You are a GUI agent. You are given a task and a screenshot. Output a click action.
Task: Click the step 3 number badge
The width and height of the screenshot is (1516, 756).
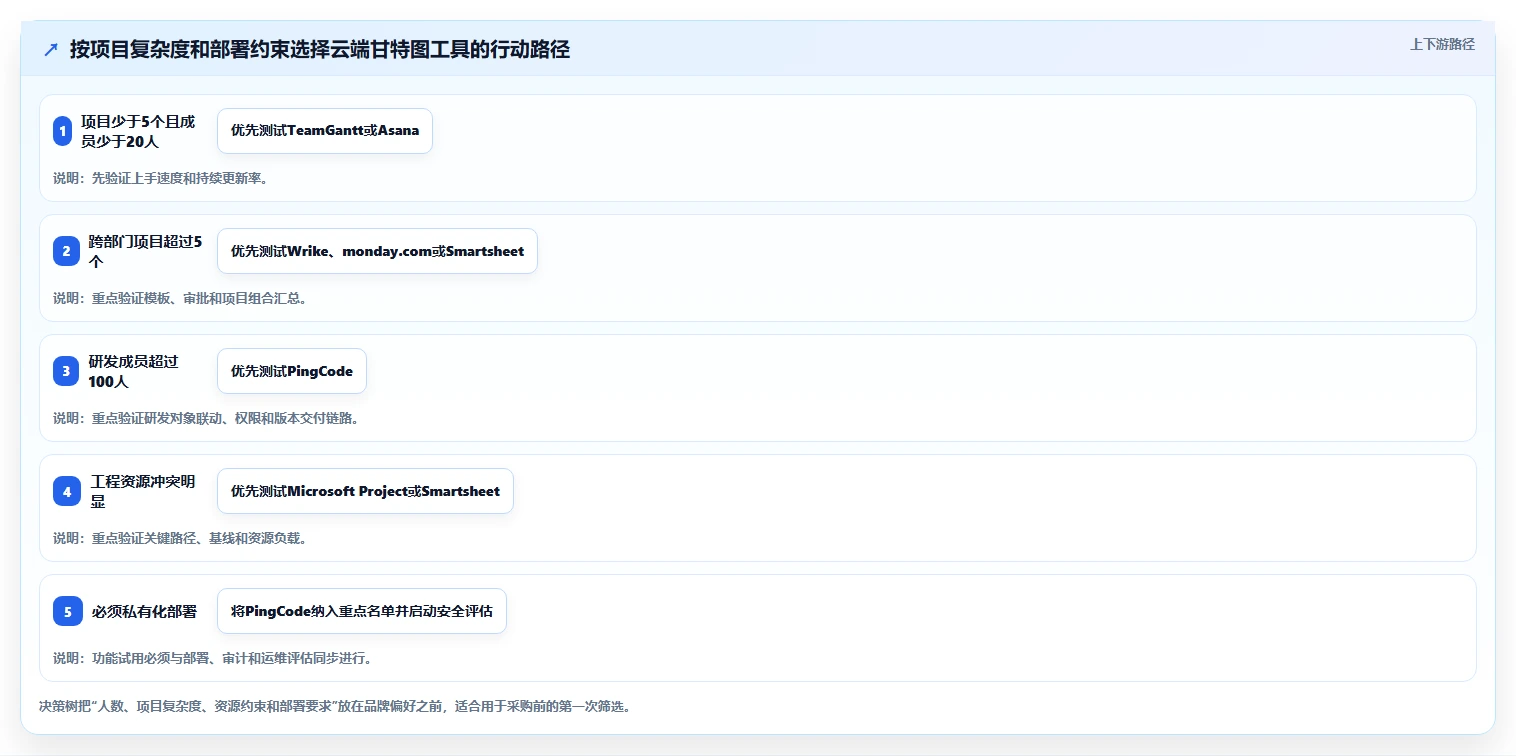point(66,371)
